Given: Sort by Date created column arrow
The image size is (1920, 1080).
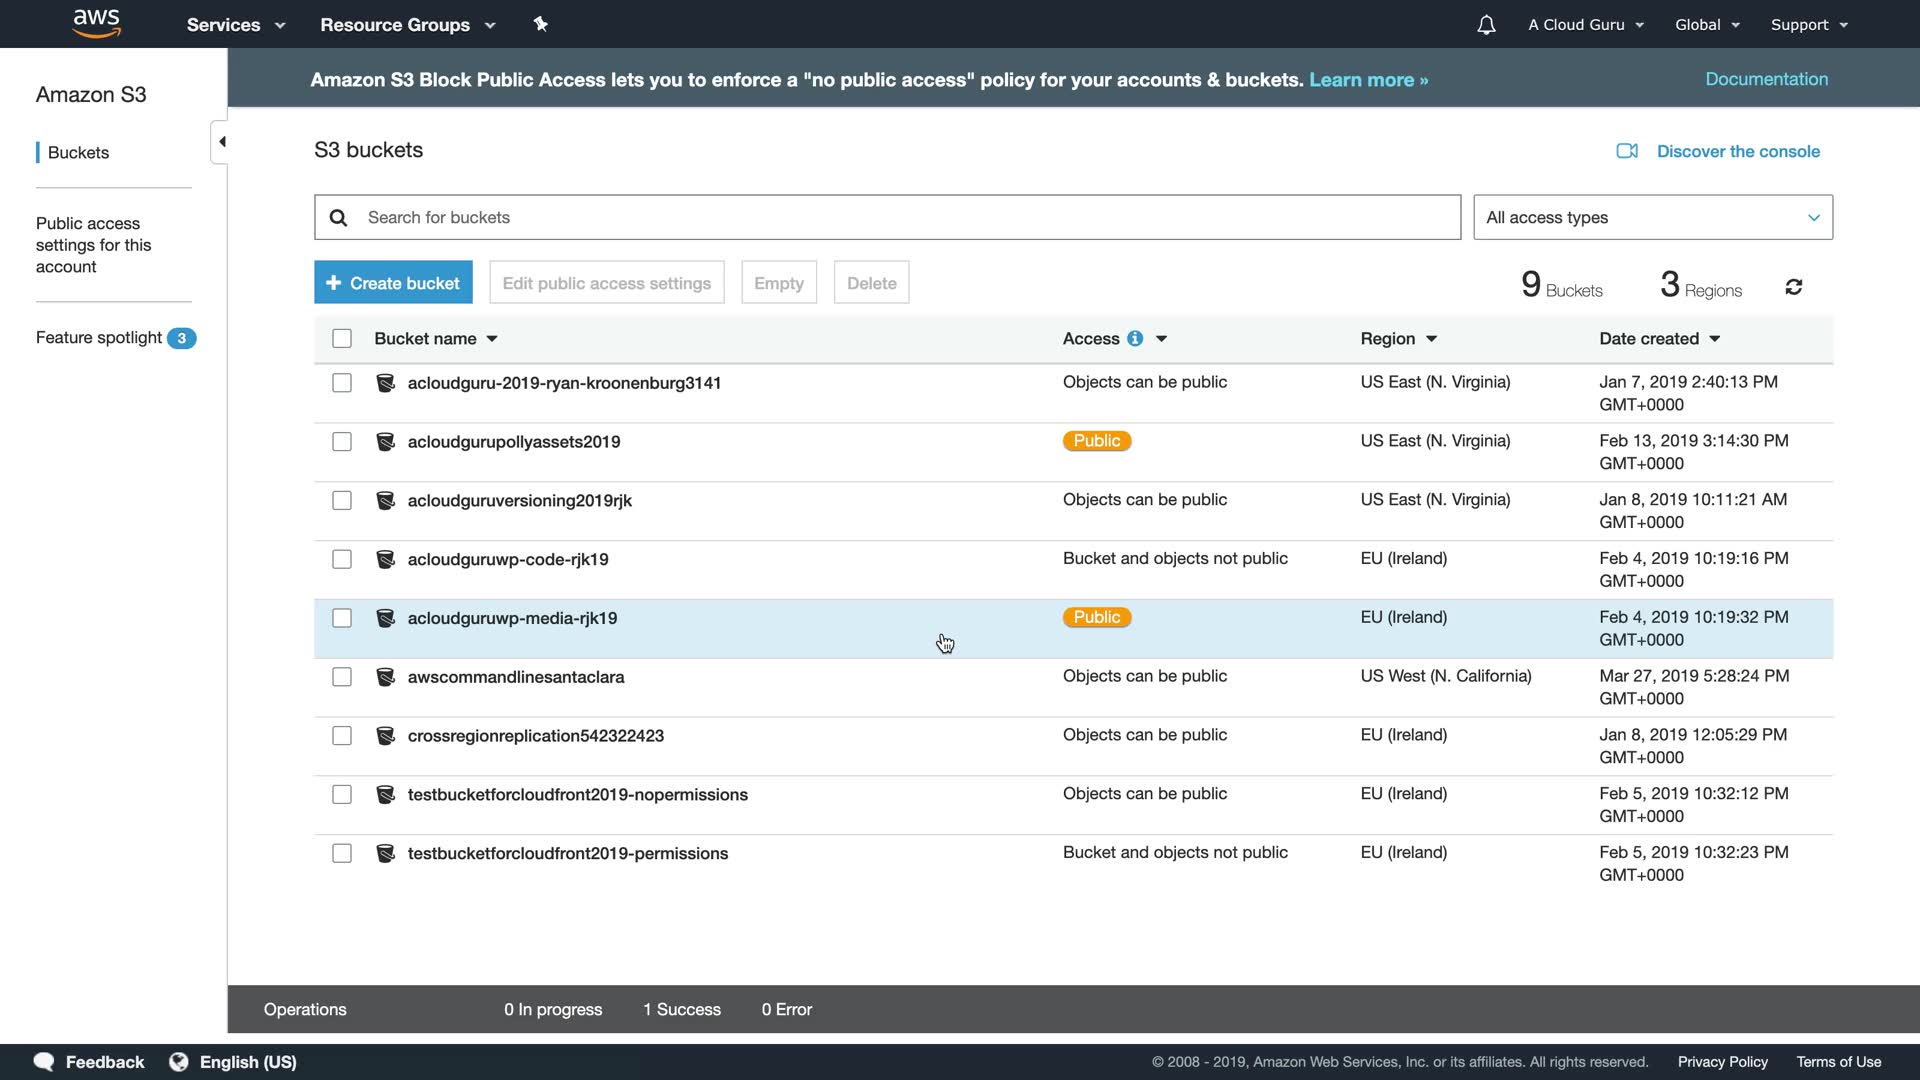Looking at the screenshot, I should click(x=1715, y=339).
